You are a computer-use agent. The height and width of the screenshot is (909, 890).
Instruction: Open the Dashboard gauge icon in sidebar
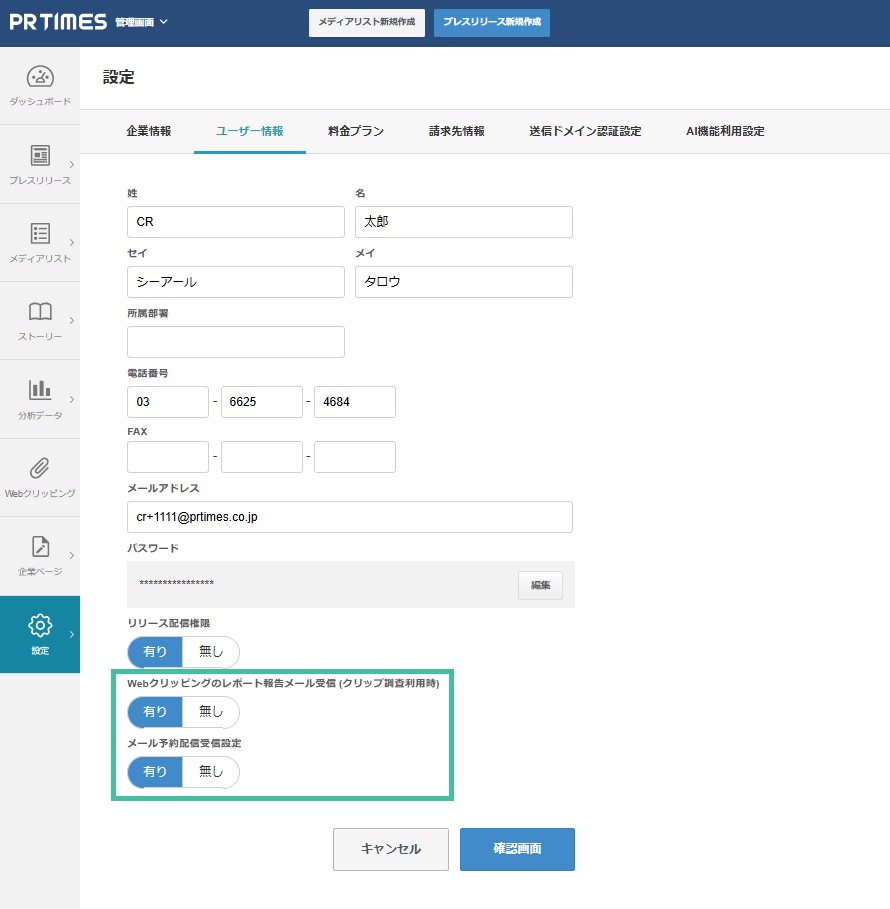click(40, 77)
